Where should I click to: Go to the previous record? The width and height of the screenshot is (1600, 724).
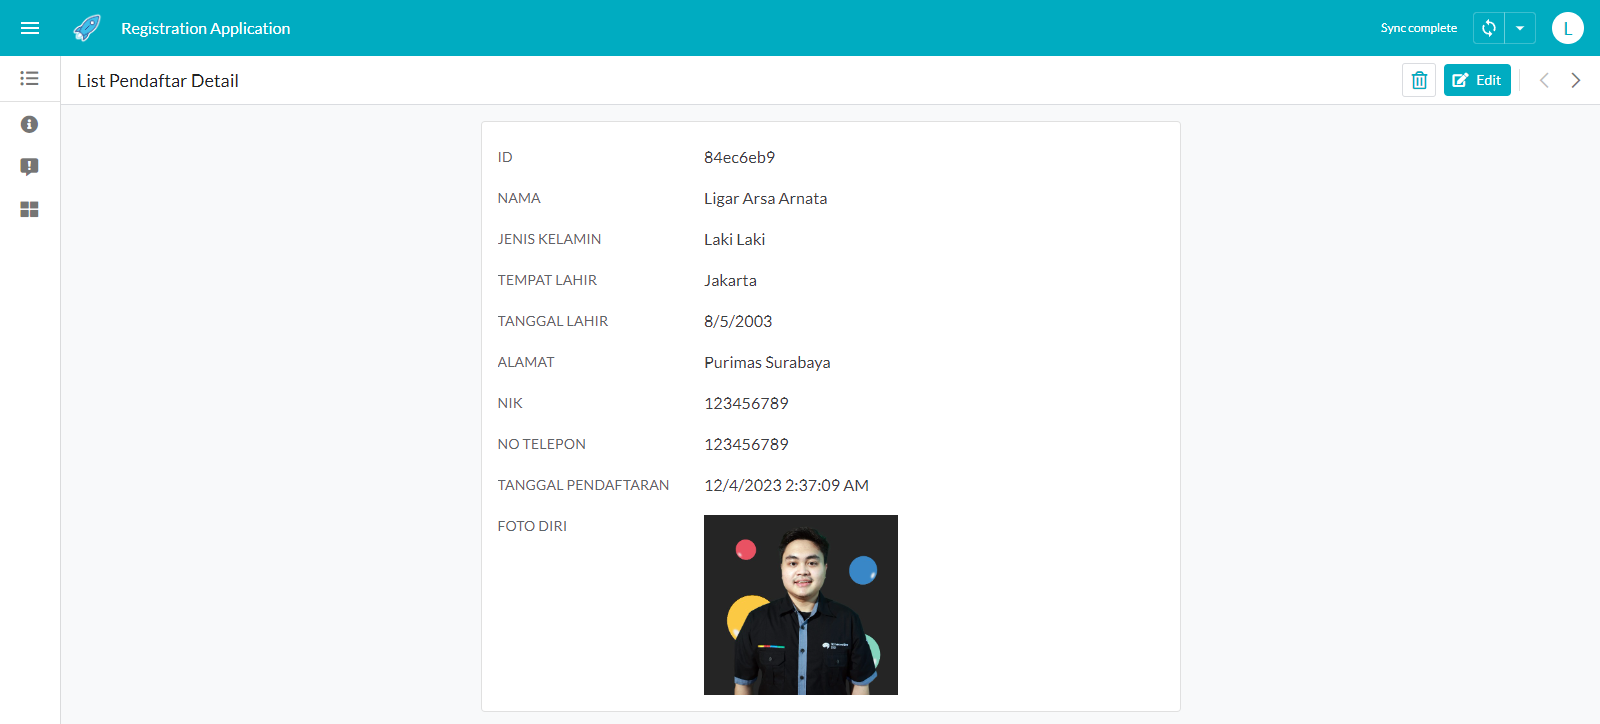[1544, 80]
